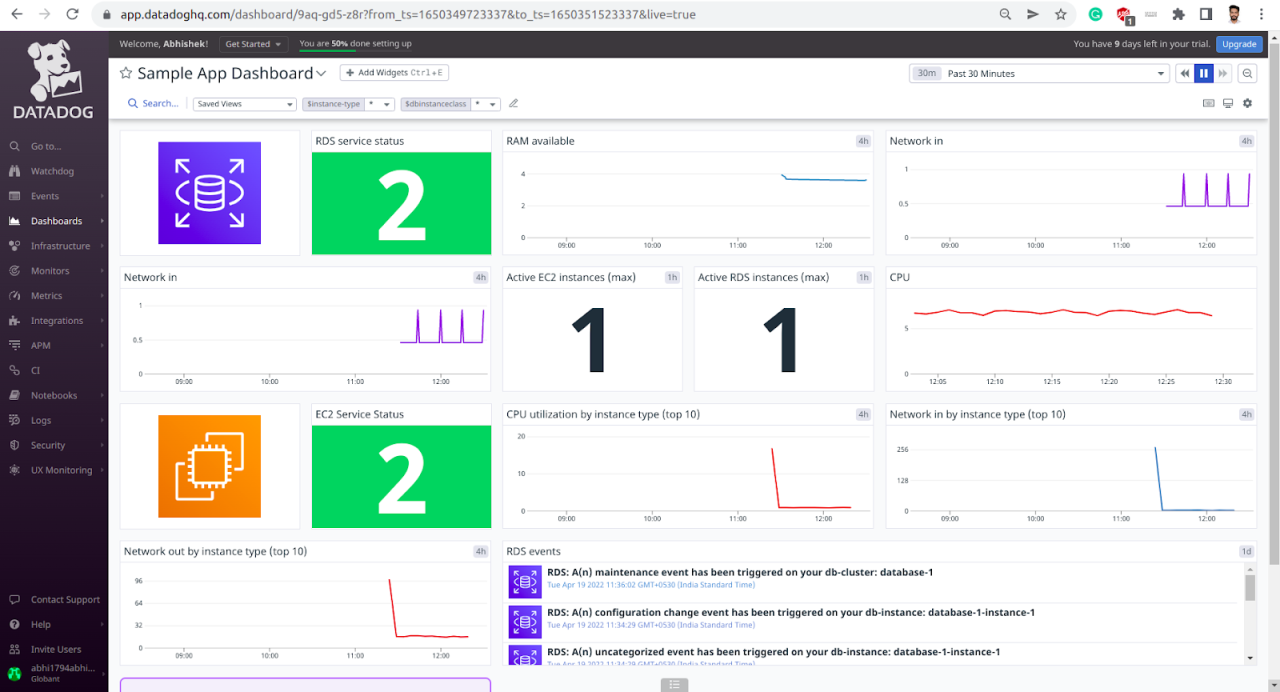
Task: Expand the dashboard title chevron
Action: pos(321,74)
